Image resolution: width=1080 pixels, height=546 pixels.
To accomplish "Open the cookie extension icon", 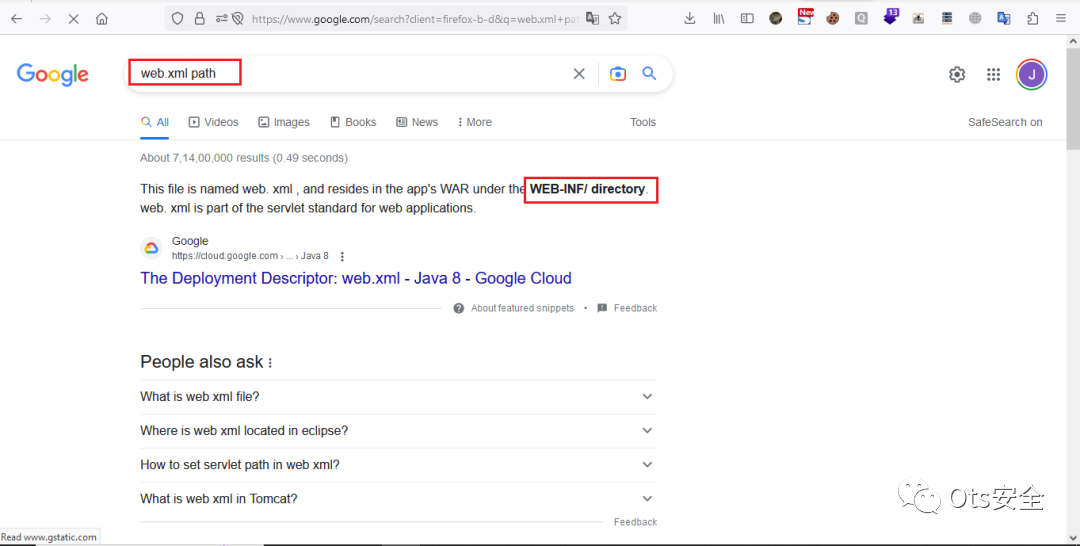I will tap(833, 19).
